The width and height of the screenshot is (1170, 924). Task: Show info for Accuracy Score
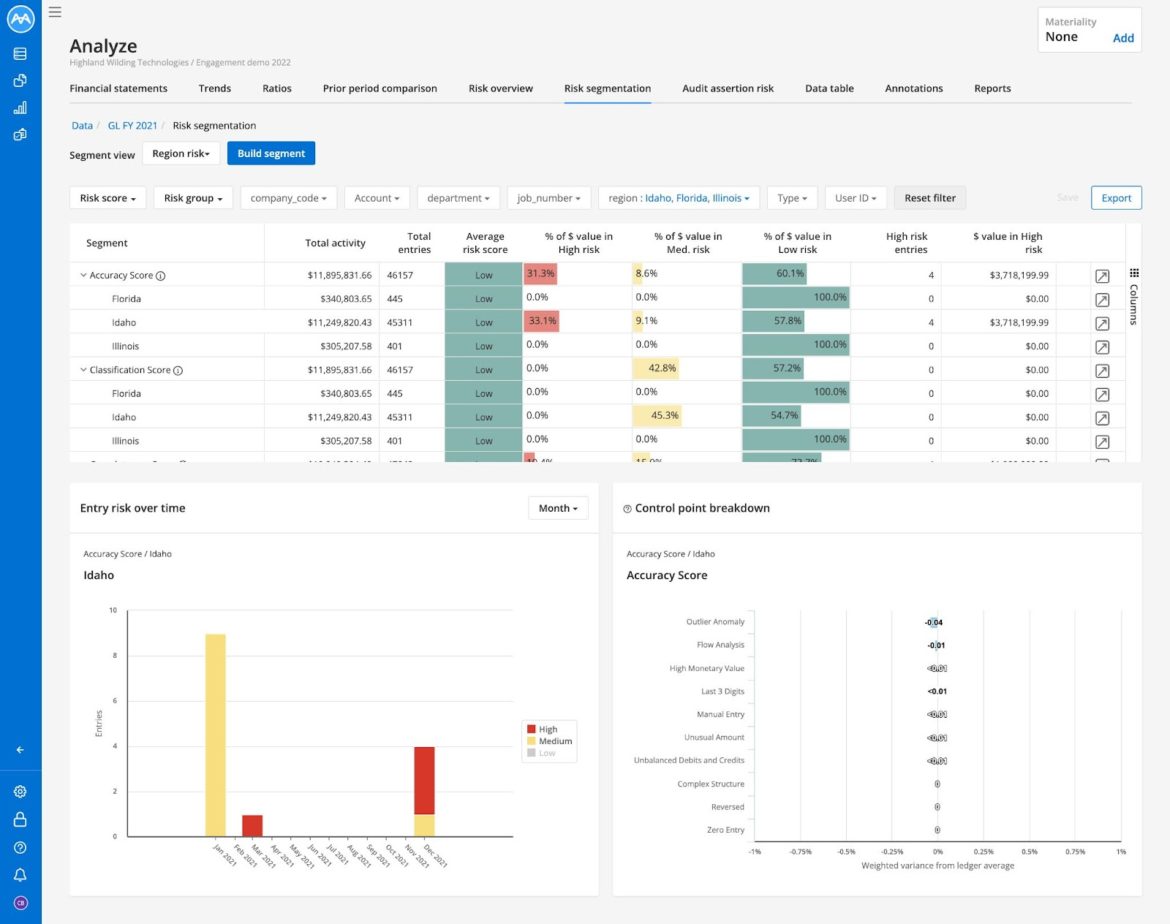[x=160, y=275]
